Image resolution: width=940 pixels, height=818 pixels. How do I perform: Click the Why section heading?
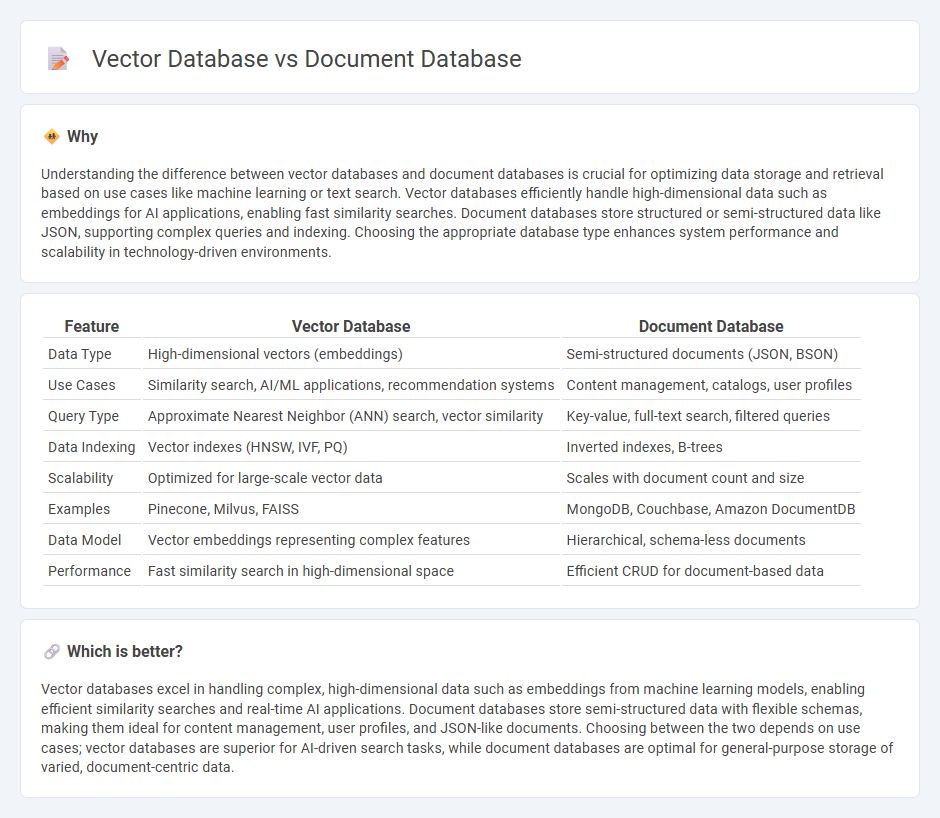[82, 137]
